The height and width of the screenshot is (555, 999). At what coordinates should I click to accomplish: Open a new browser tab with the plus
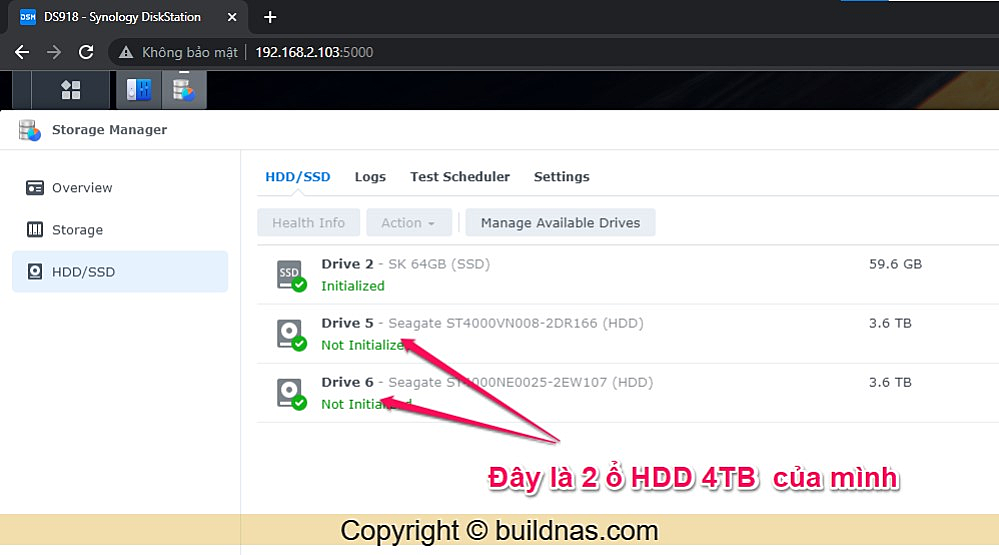point(270,17)
